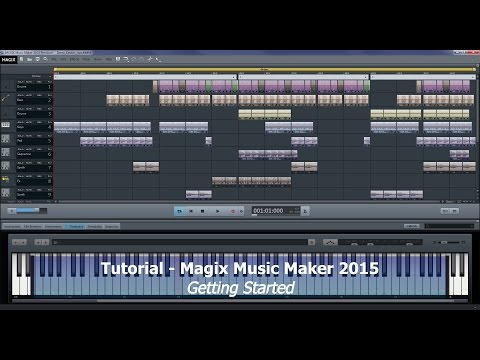Click the Catooh button
480x360 pixels.
412,226
